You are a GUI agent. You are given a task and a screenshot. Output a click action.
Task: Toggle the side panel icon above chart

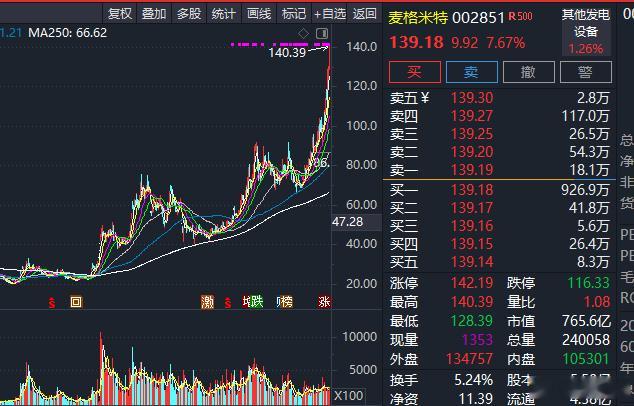point(322,33)
